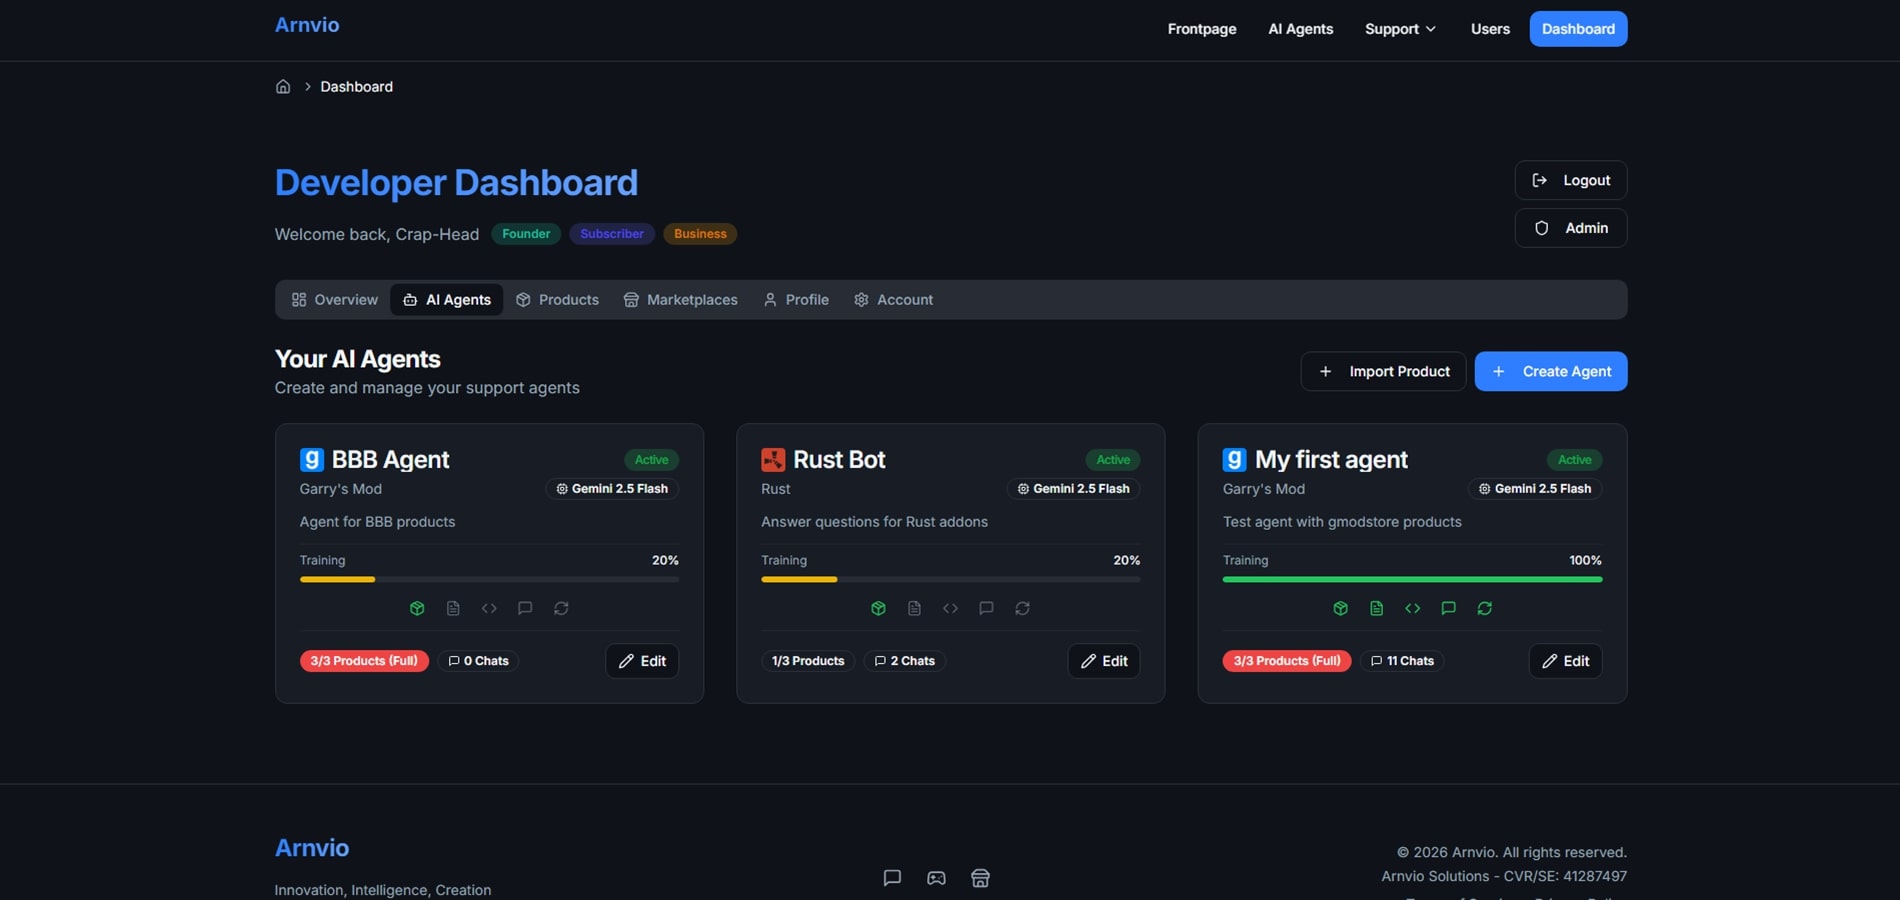Click the document icon in Rust Bot card
1900x900 pixels.
pyautogui.click(x=914, y=608)
